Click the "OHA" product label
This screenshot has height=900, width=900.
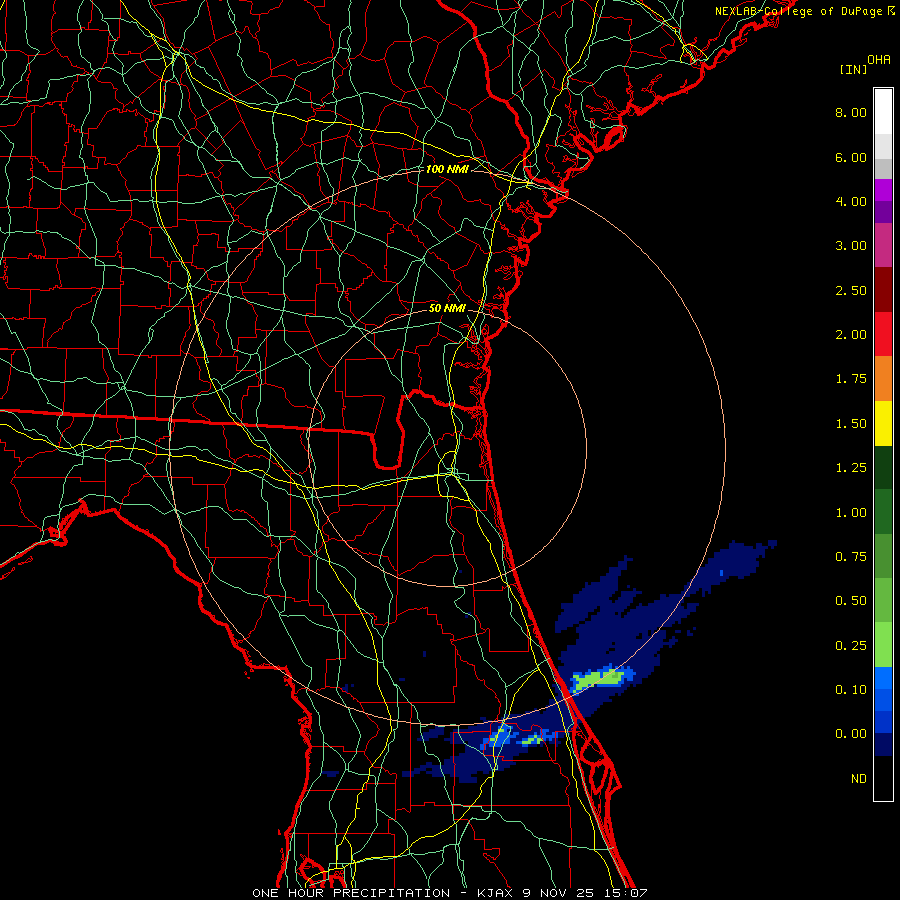pyautogui.click(x=879, y=60)
